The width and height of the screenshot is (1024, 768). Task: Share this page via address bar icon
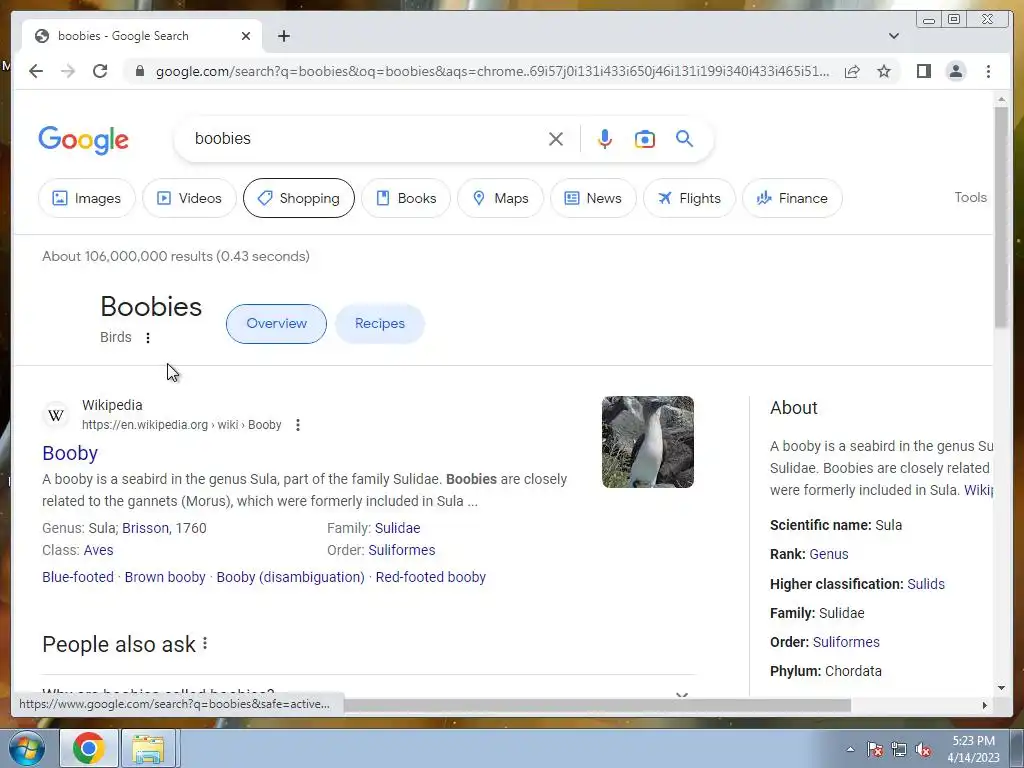point(852,71)
